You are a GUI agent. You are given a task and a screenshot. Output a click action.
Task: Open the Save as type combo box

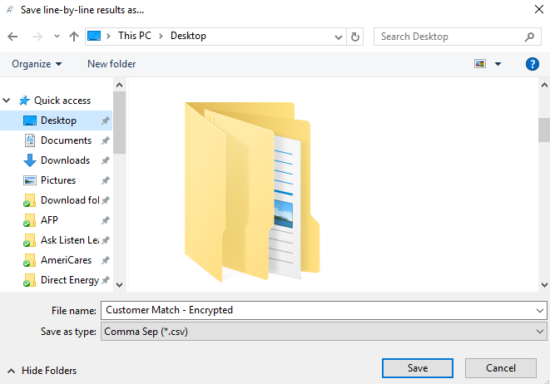[324, 331]
